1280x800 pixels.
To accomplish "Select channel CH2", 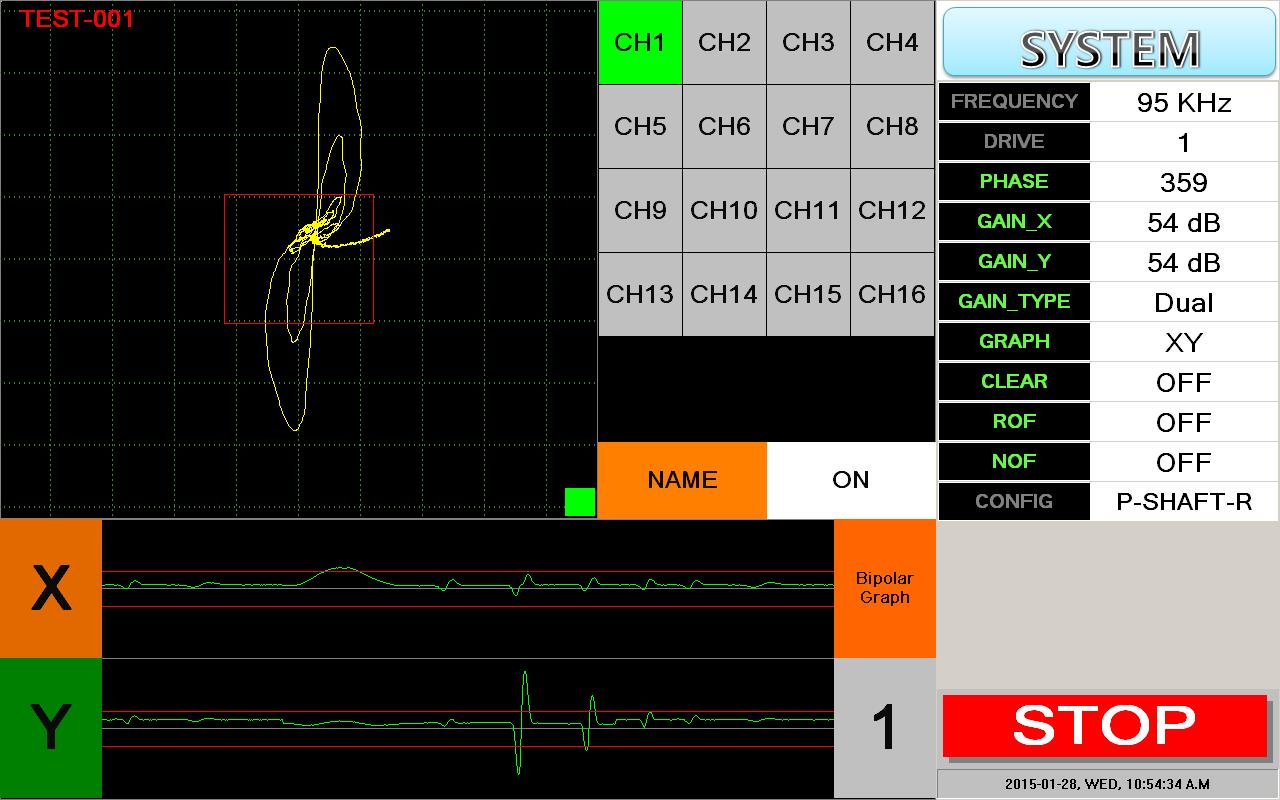I will point(724,42).
